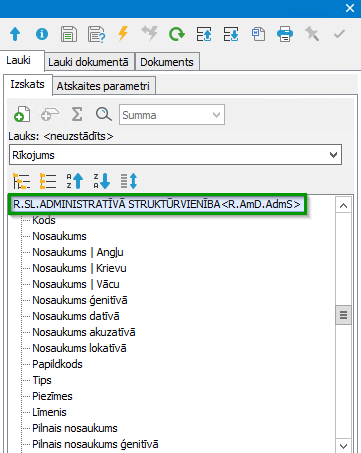Select the Kods field
The height and width of the screenshot is (453, 361).
click(x=44, y=220)
